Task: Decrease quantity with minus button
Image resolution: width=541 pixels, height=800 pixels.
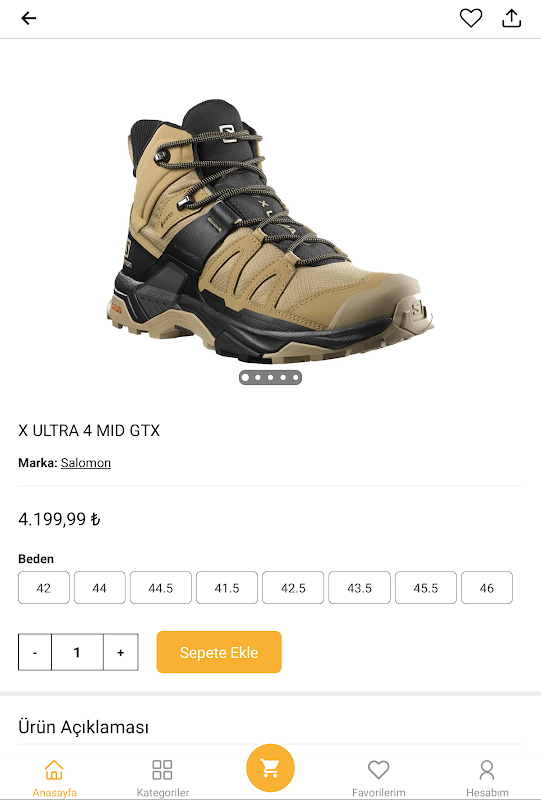Action: (35, 652)
